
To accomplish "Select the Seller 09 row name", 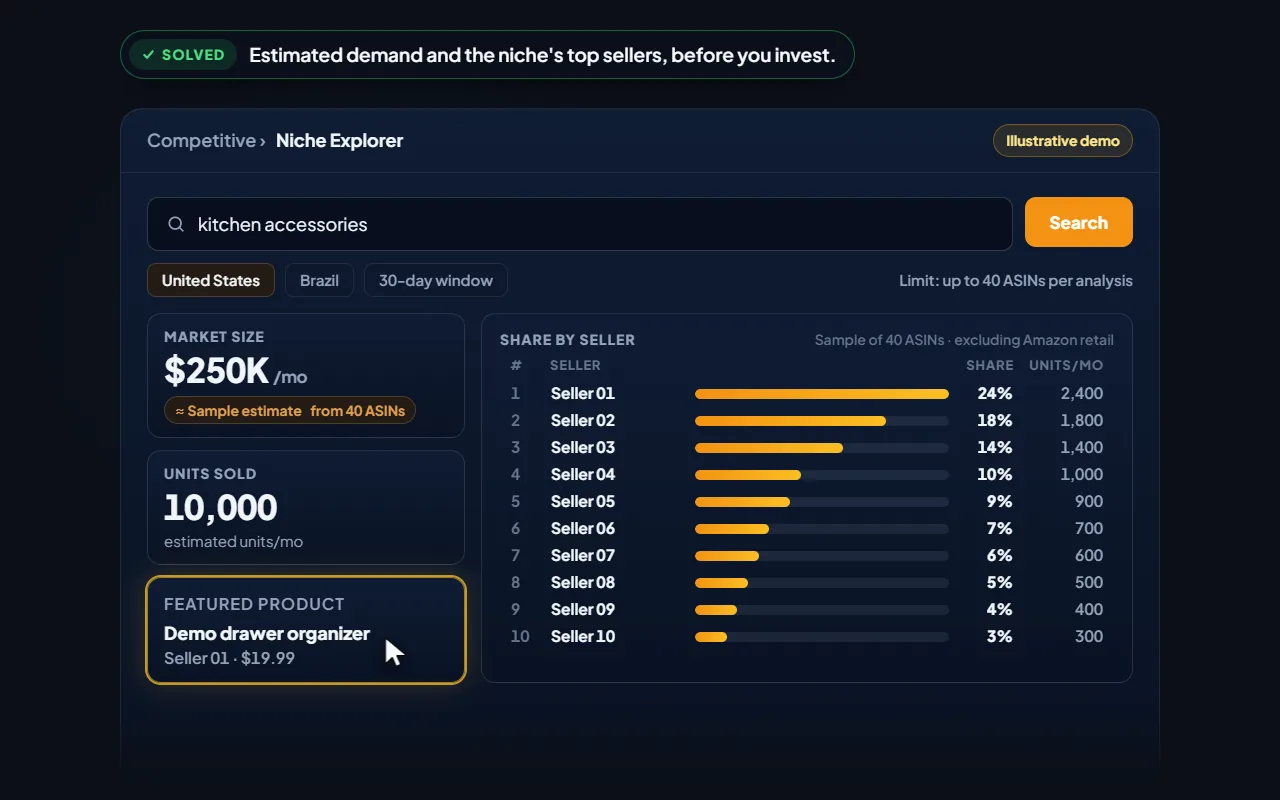I will click(x=583, y=609).
